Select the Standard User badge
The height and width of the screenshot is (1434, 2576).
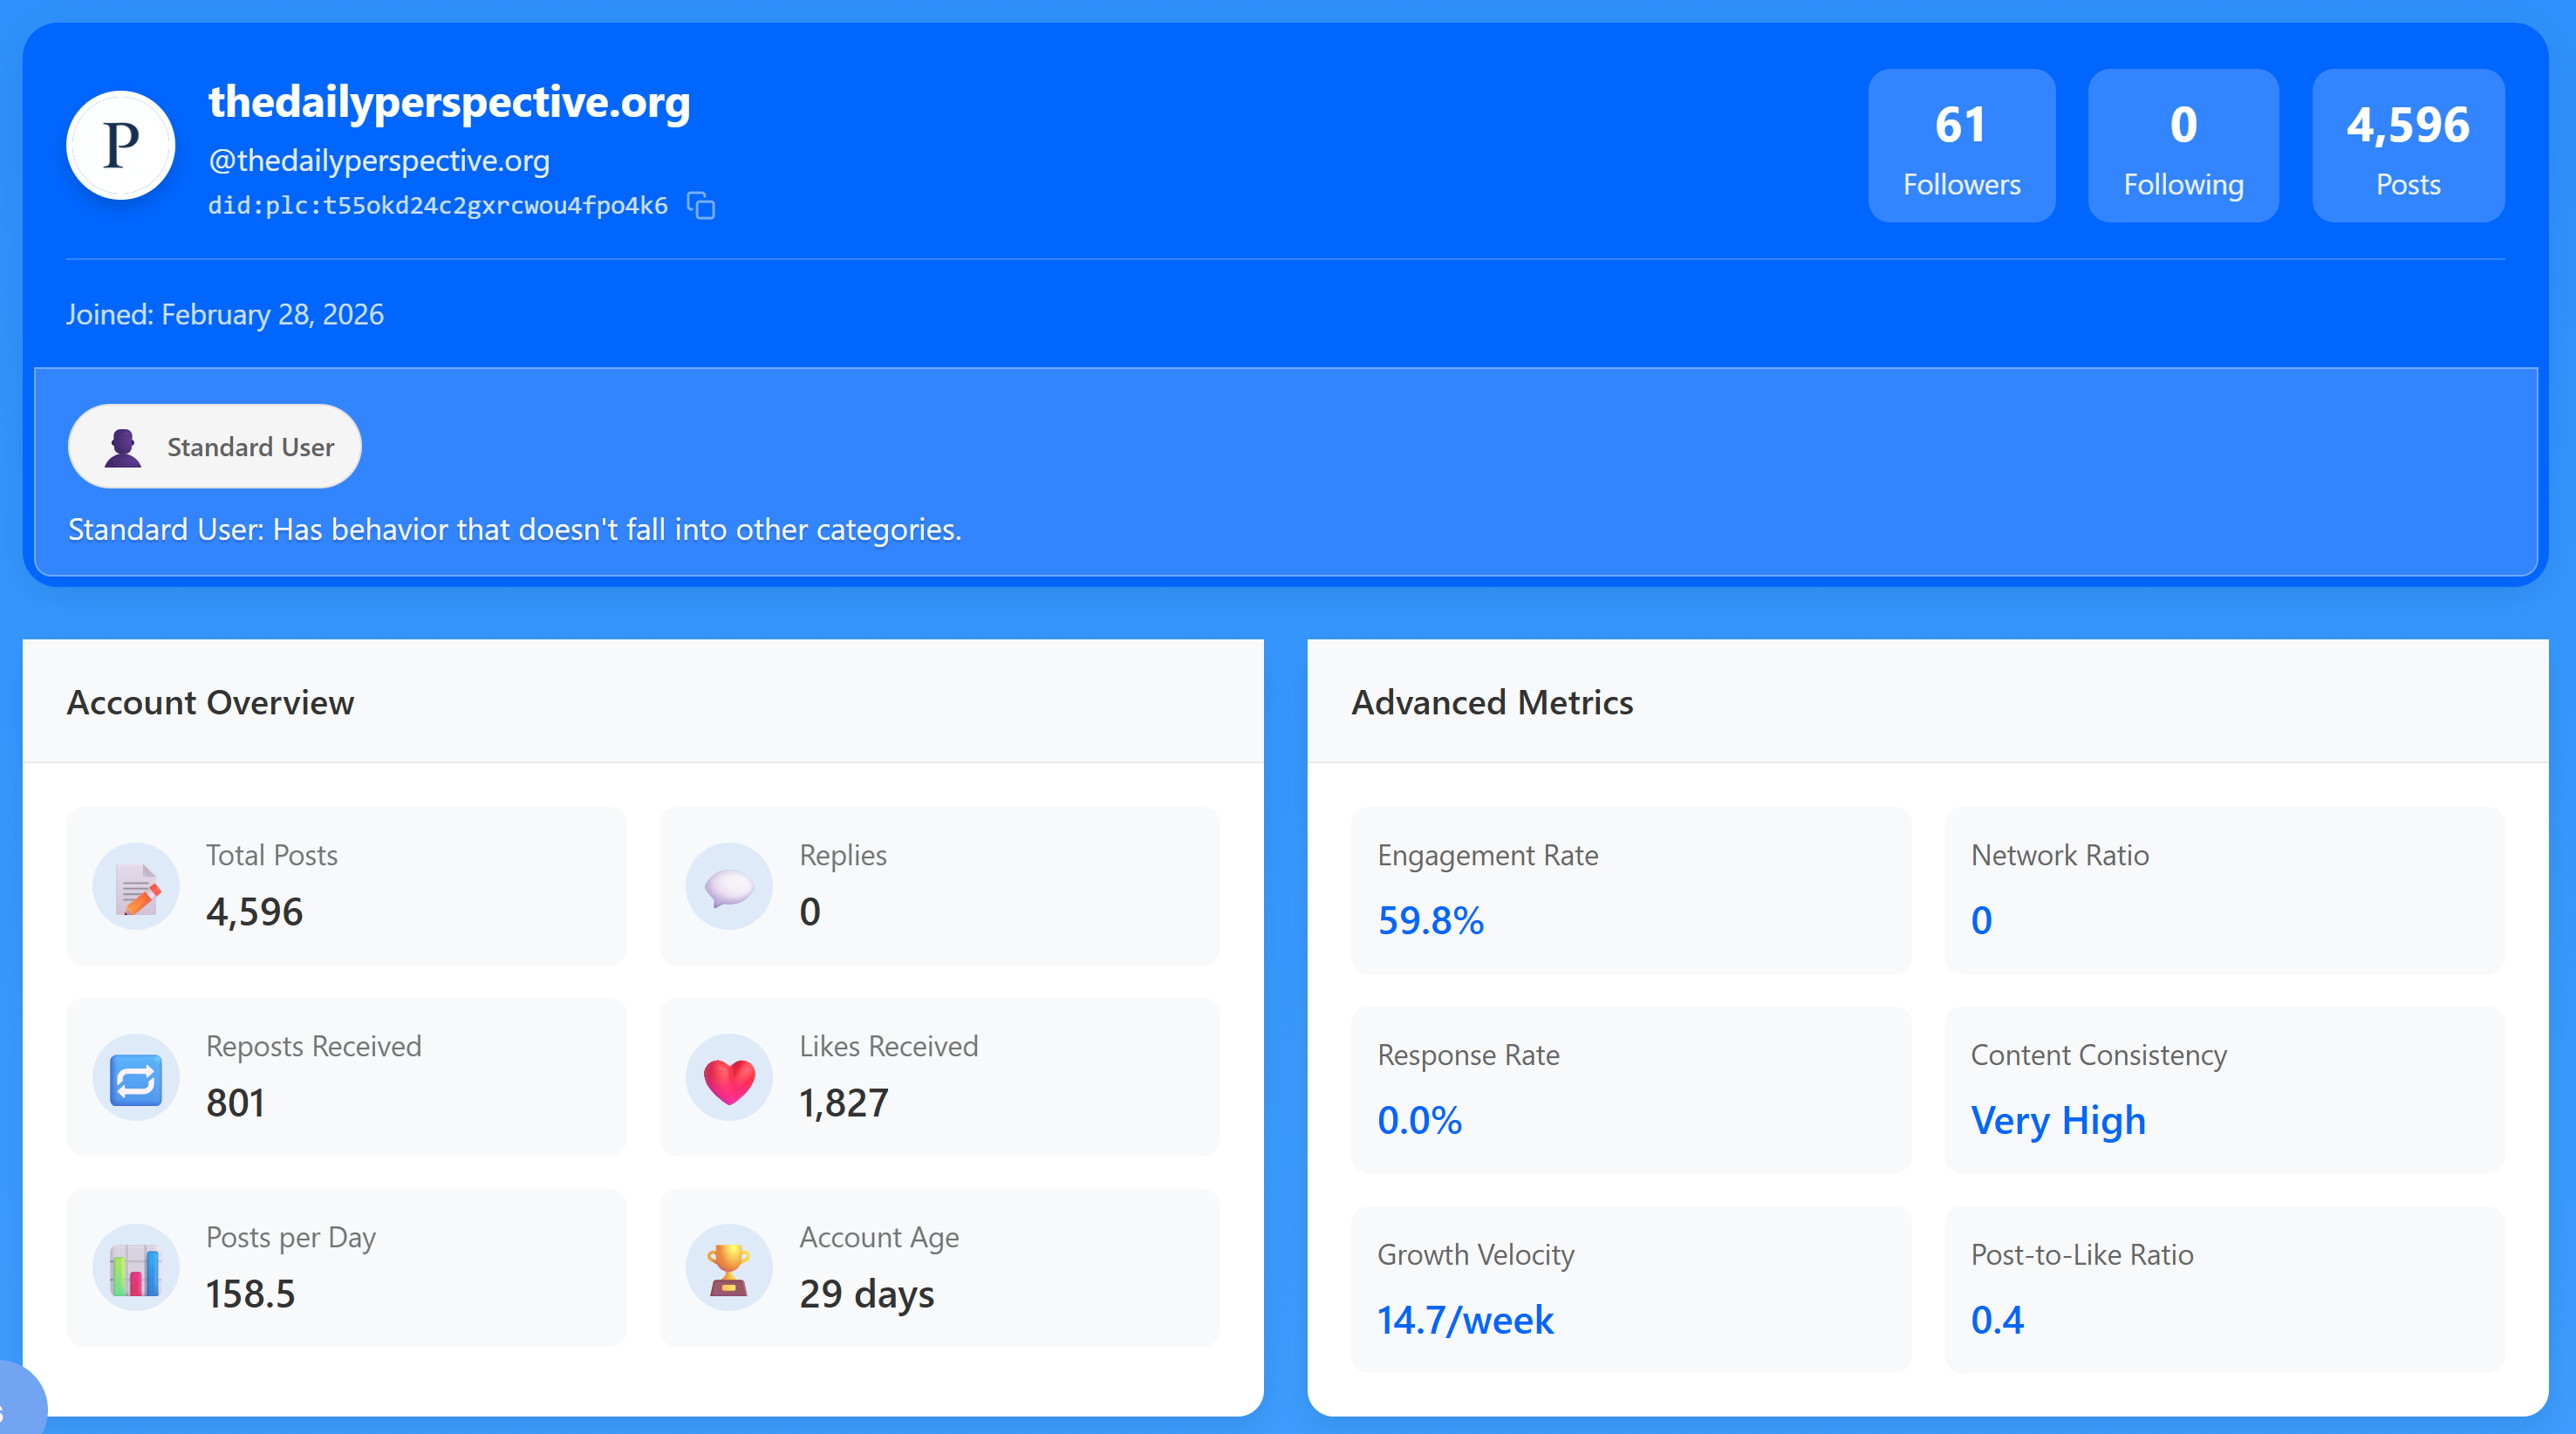(214, 446)
